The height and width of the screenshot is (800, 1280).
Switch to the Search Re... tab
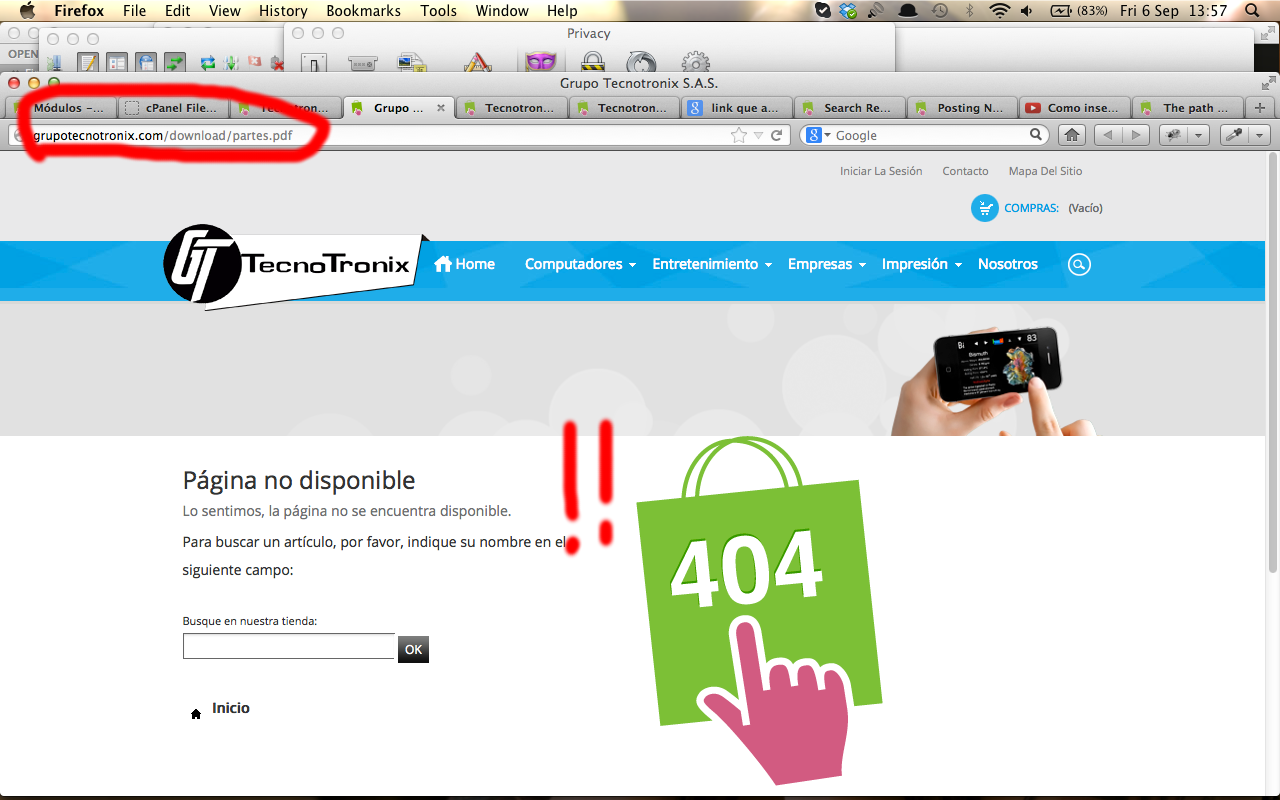[x=850, y=108]
